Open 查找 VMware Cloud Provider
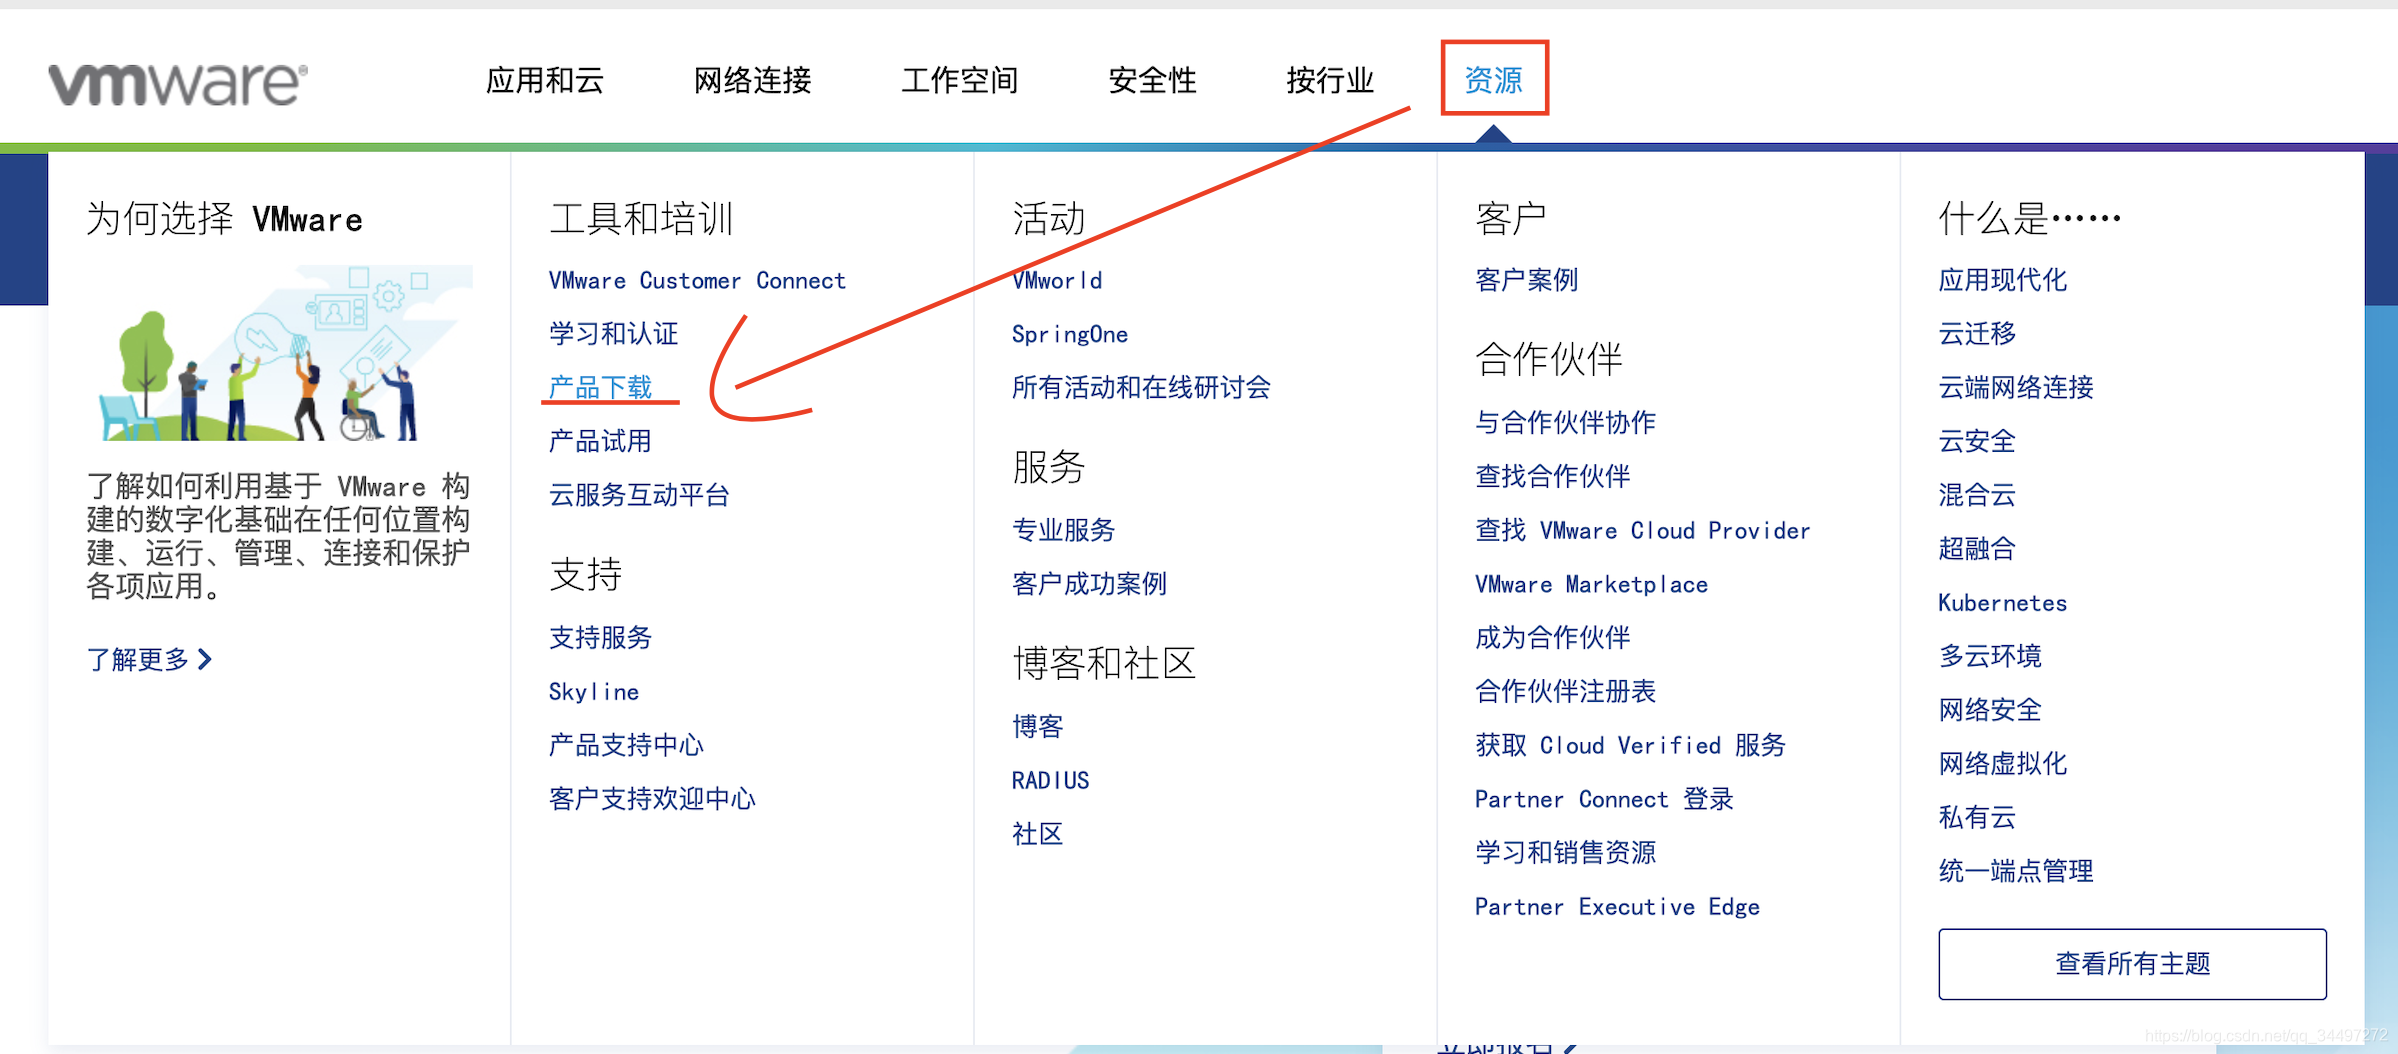This screenshot has height=1054, width=2398. point(1643,530)
